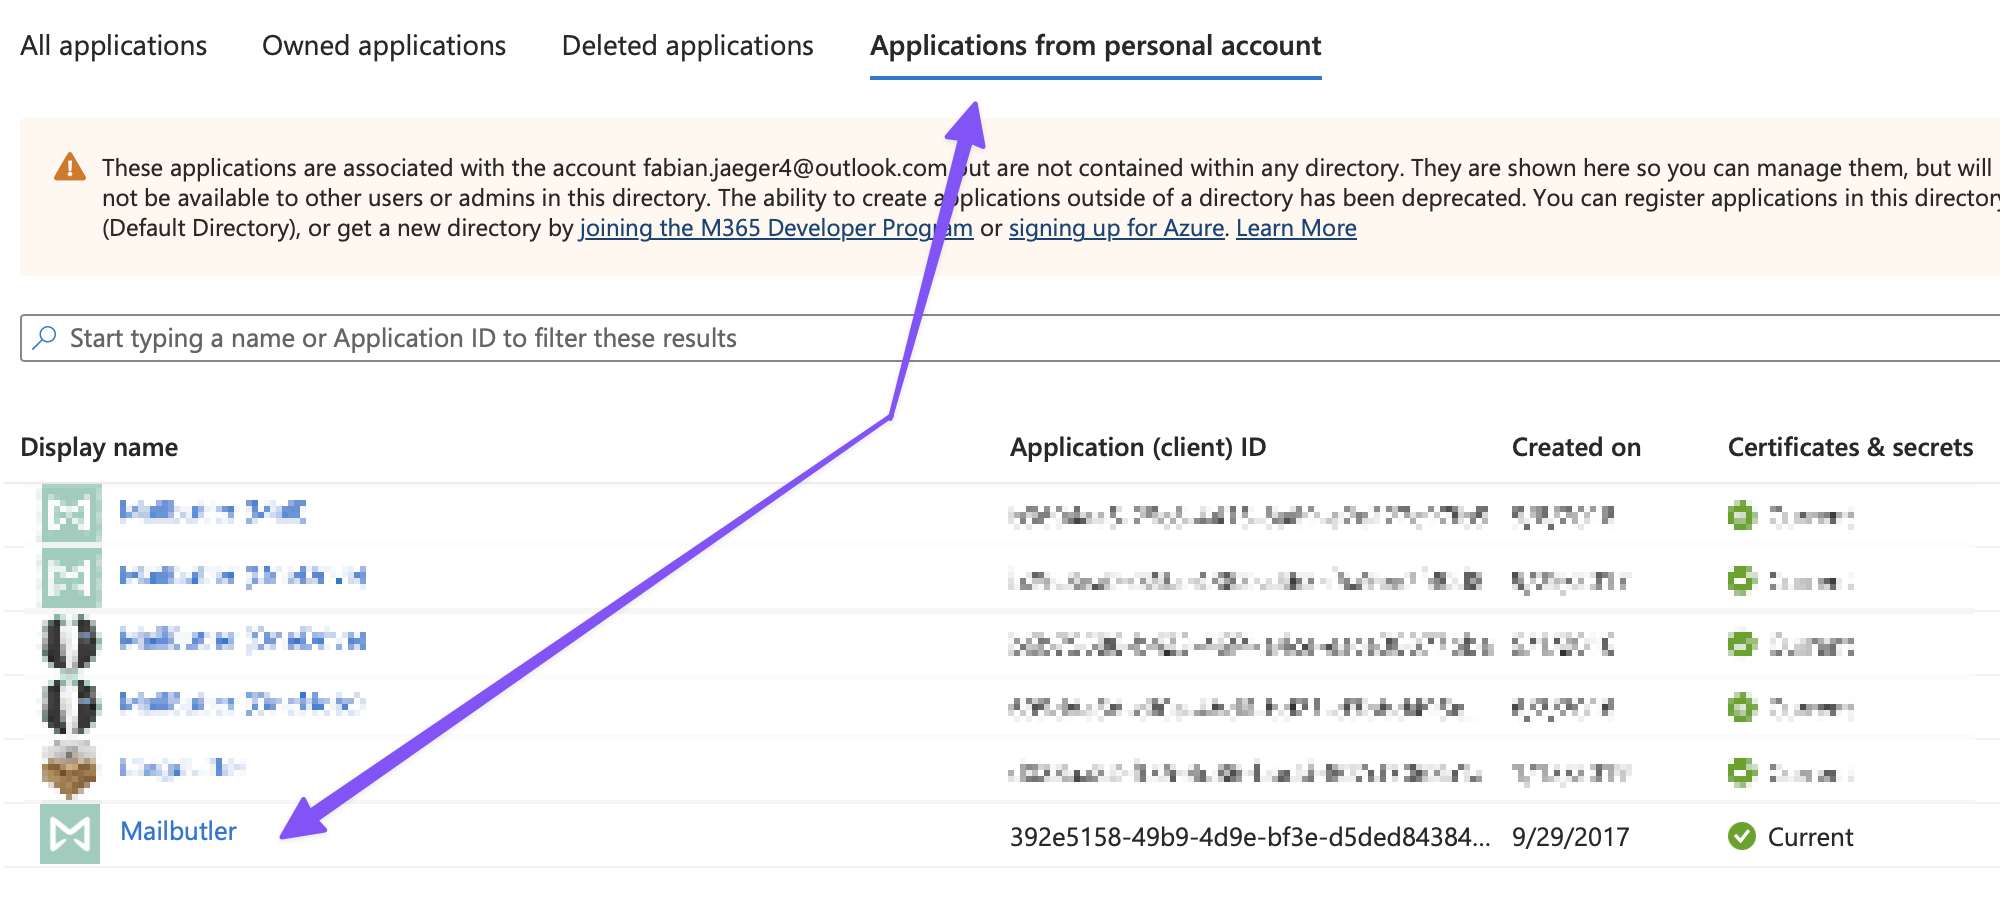Follow the signing up for Azure link

point(1116,228)
